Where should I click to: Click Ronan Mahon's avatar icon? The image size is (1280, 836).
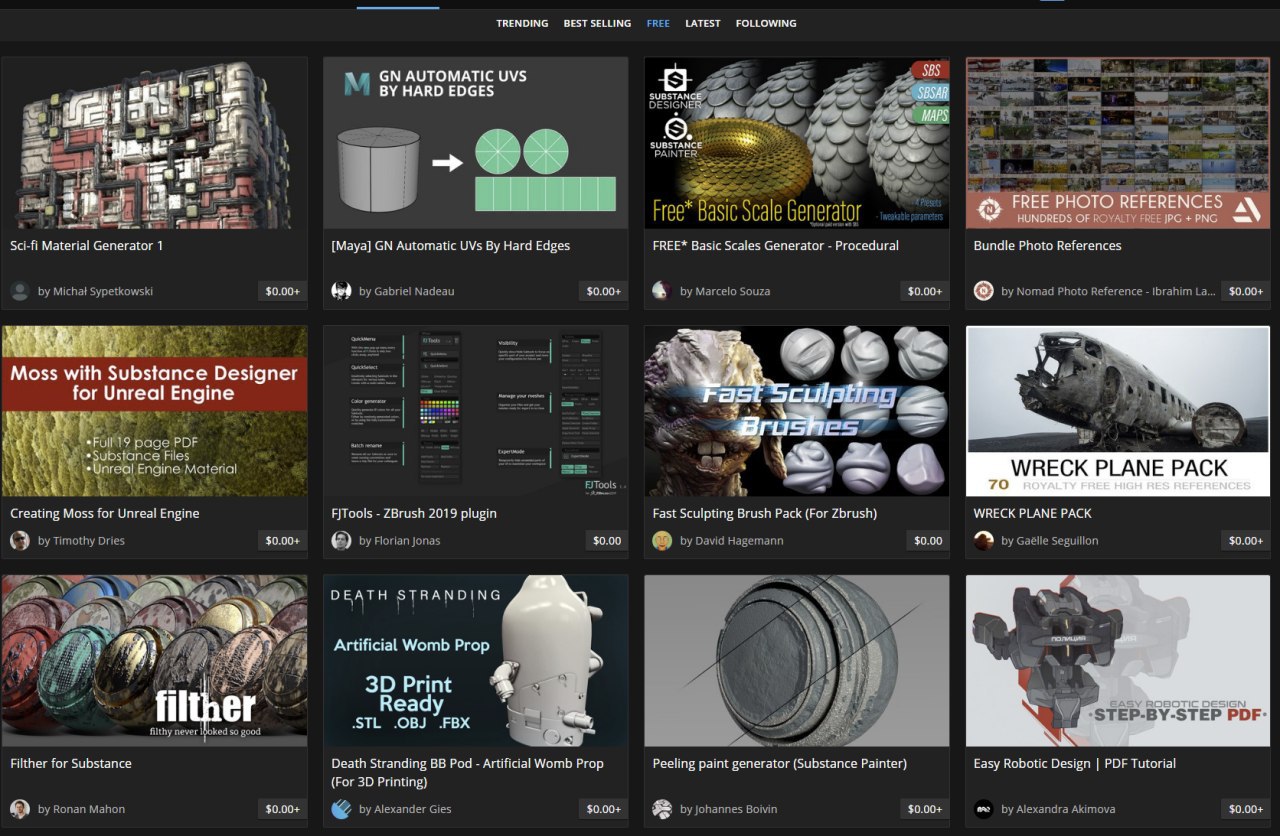pos(20,809)
